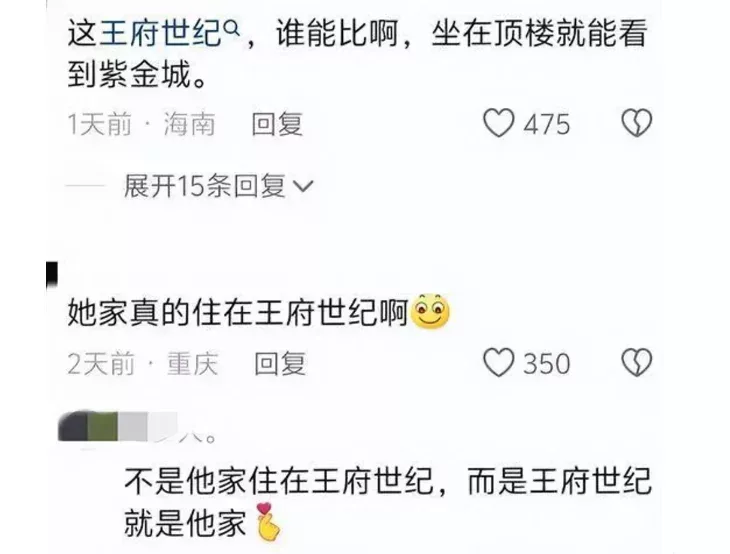Like the comment with 475 likes
Image resolution: width=730 pixels, height=554 pixels.
coord(499,123)
